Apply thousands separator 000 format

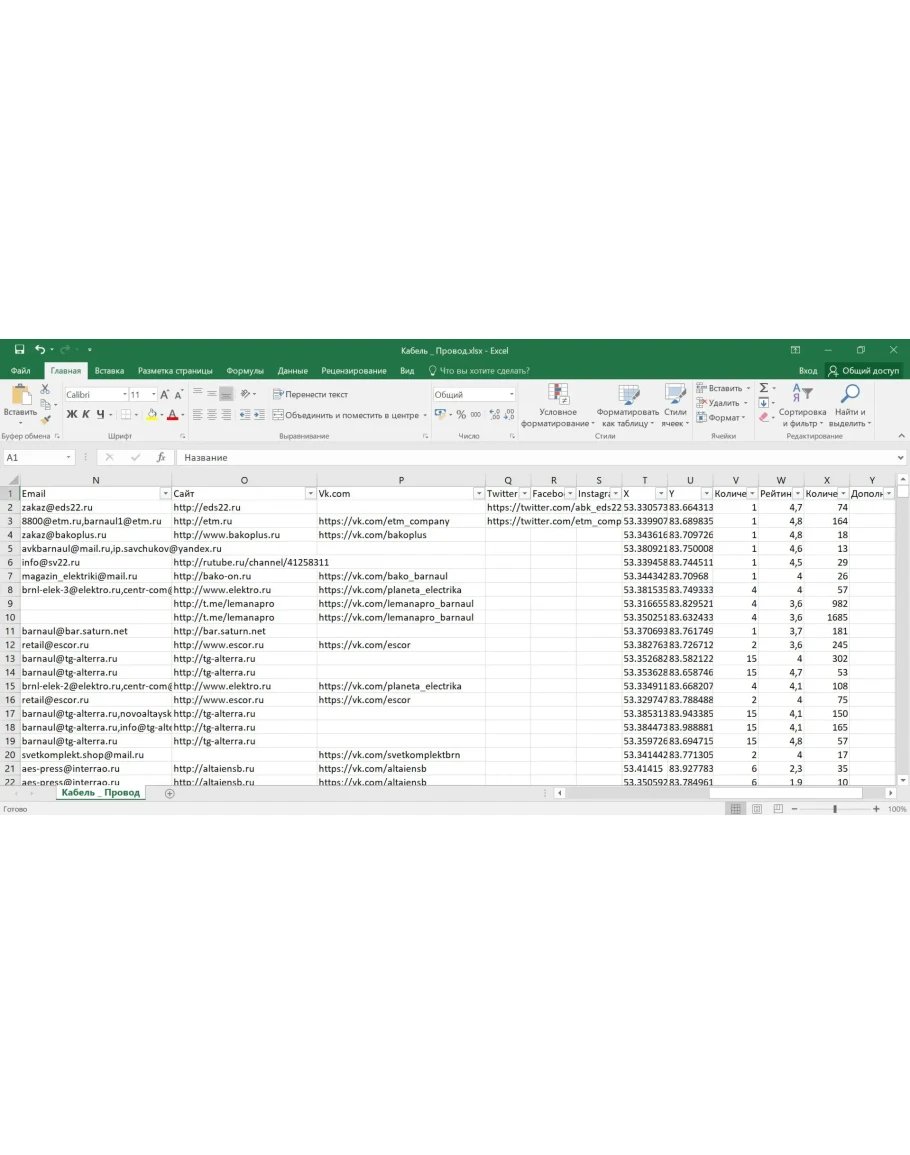[476, 415]
